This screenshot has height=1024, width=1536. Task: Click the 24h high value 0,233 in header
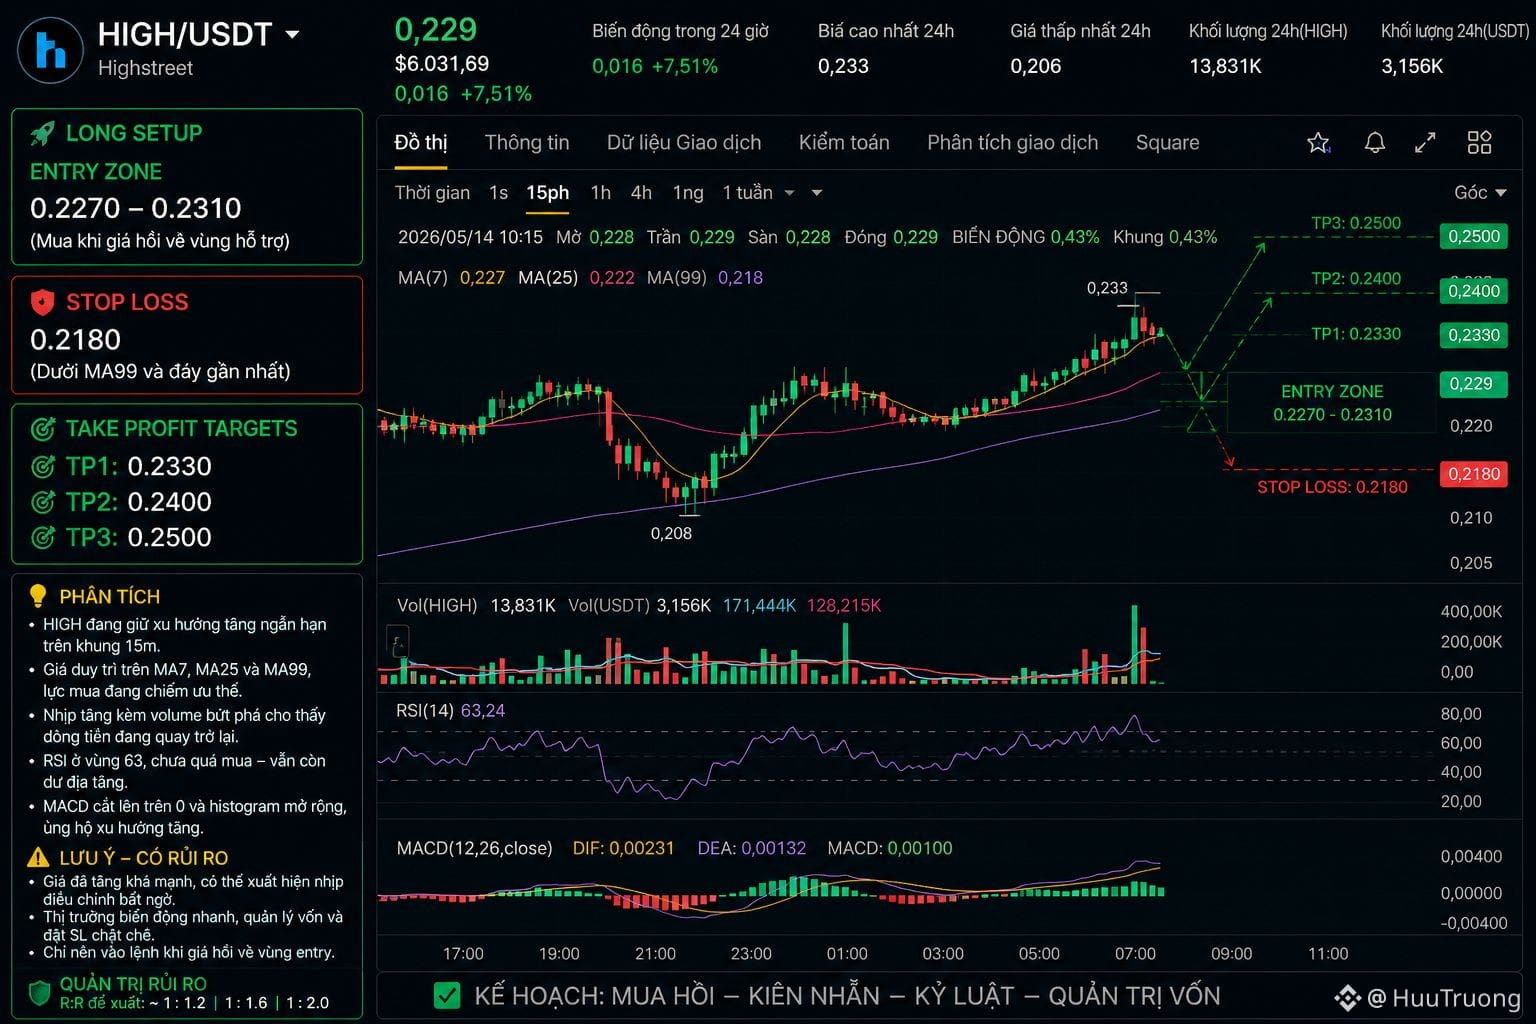[843, 67]
